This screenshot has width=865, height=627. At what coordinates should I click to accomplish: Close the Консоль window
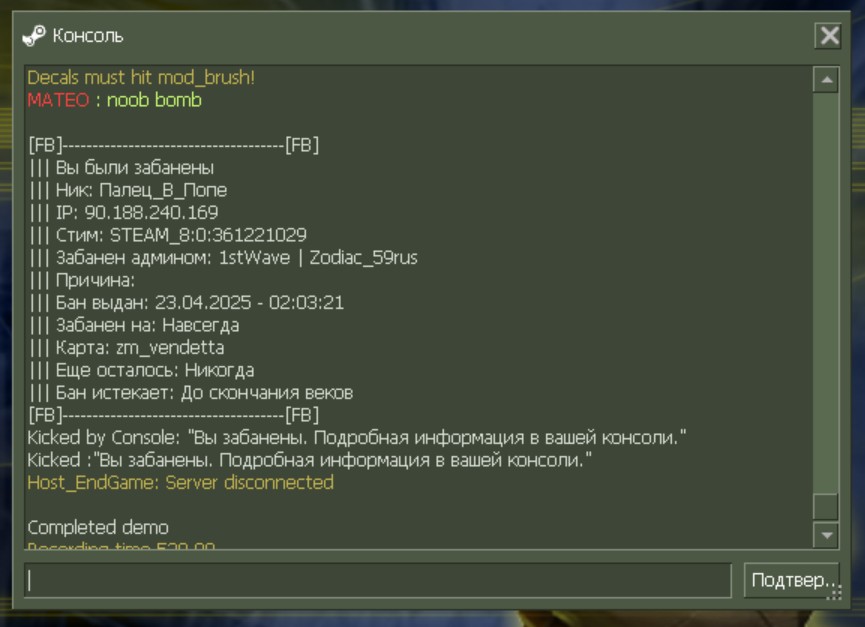pyautogui.click(x=828, y=36)
